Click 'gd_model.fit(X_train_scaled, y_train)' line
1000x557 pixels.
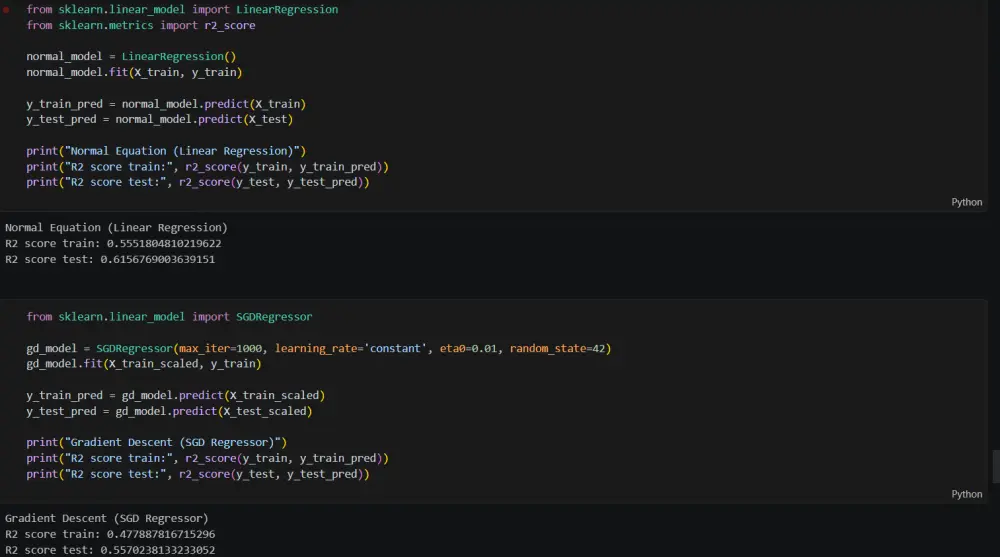click(x=143, y=364)
